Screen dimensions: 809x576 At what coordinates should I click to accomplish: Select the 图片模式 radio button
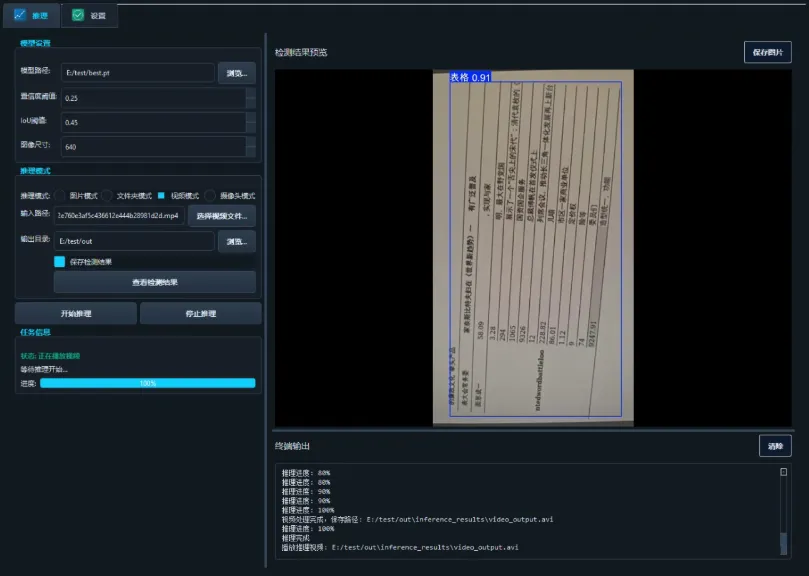(x=60, y=196)
